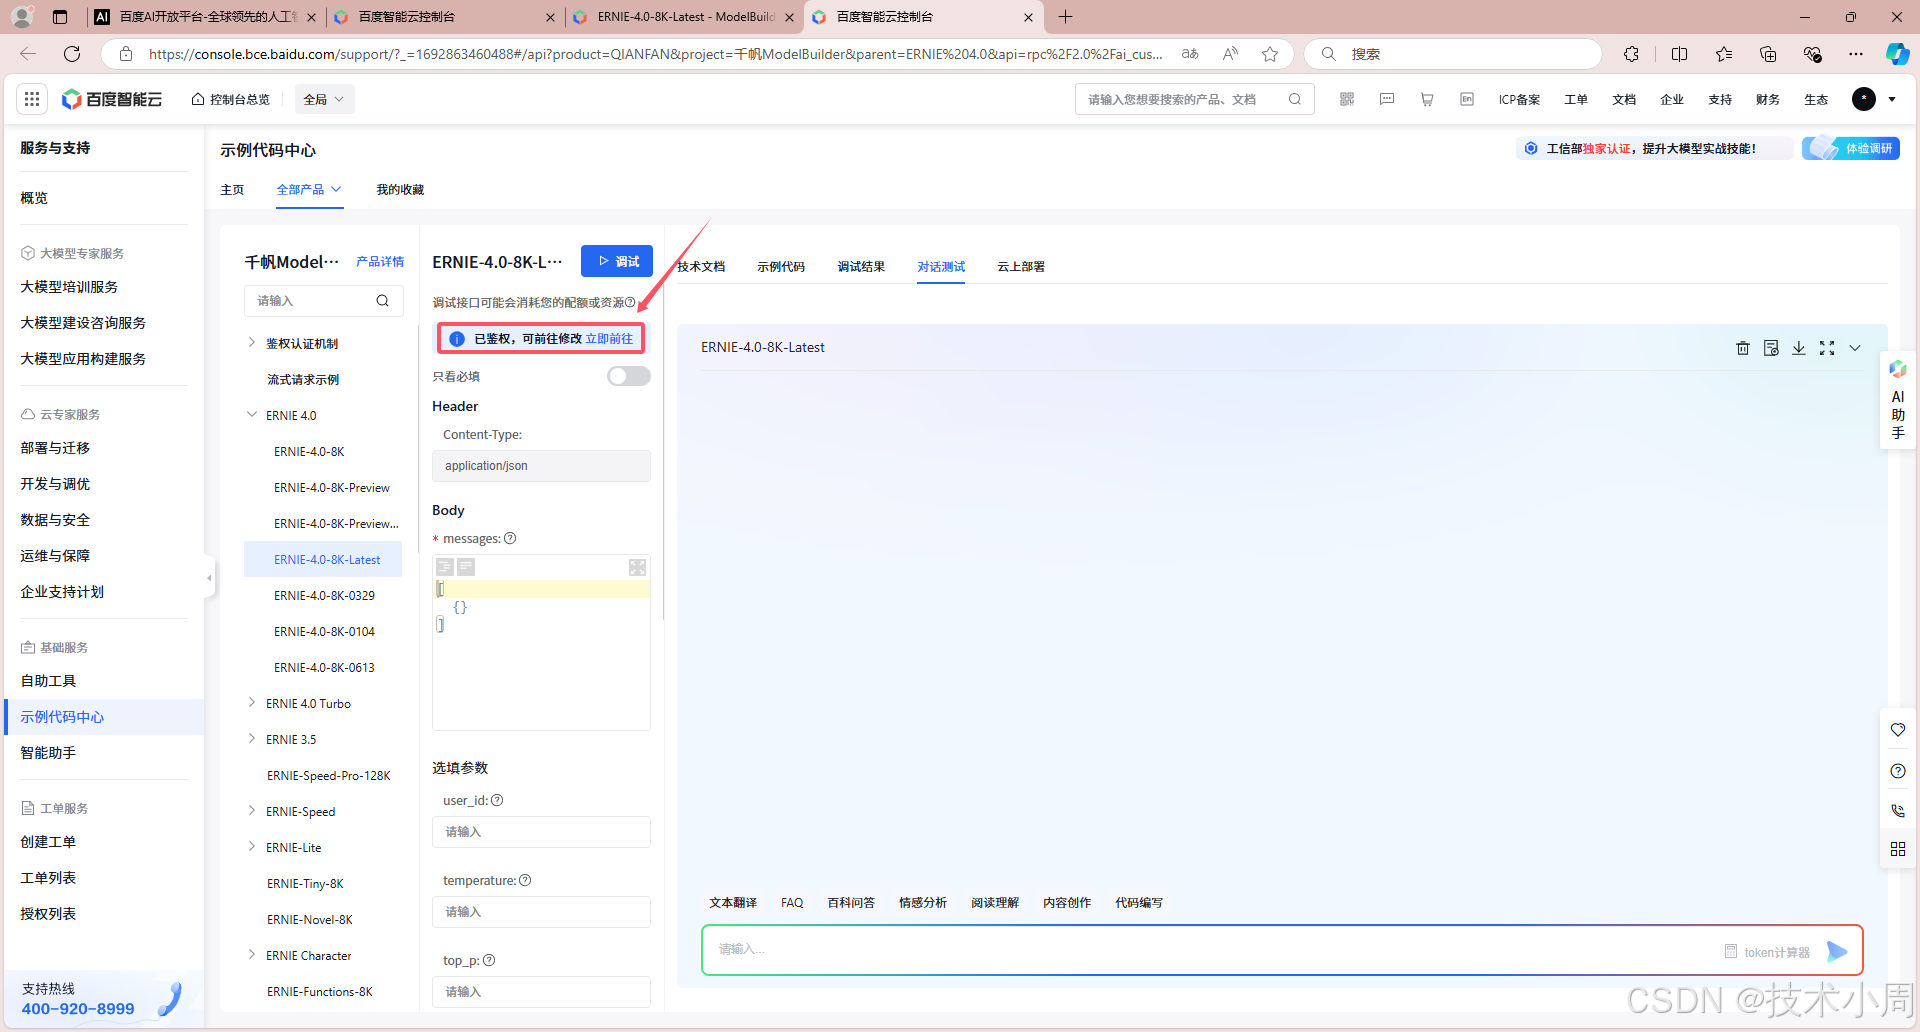
Task: Select the 文本翻译 prompt shortcut
Action: click(733, 902)
